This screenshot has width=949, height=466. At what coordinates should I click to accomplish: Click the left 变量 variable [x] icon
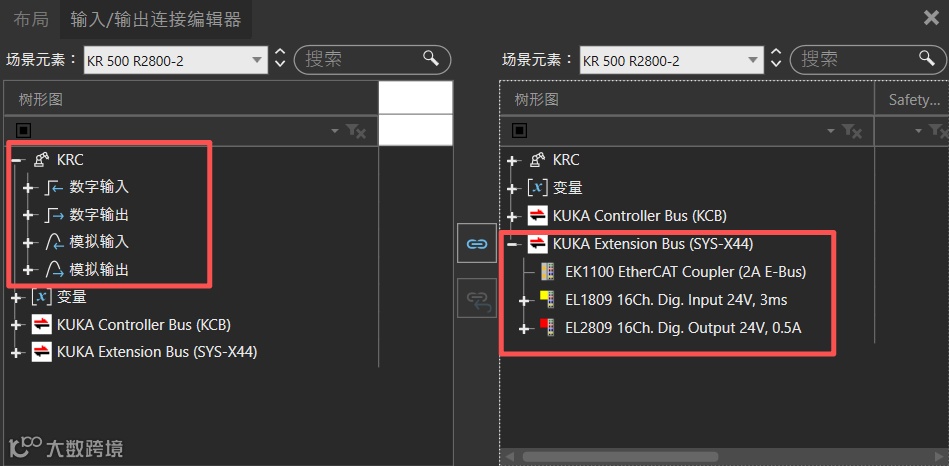coord(41,297)
